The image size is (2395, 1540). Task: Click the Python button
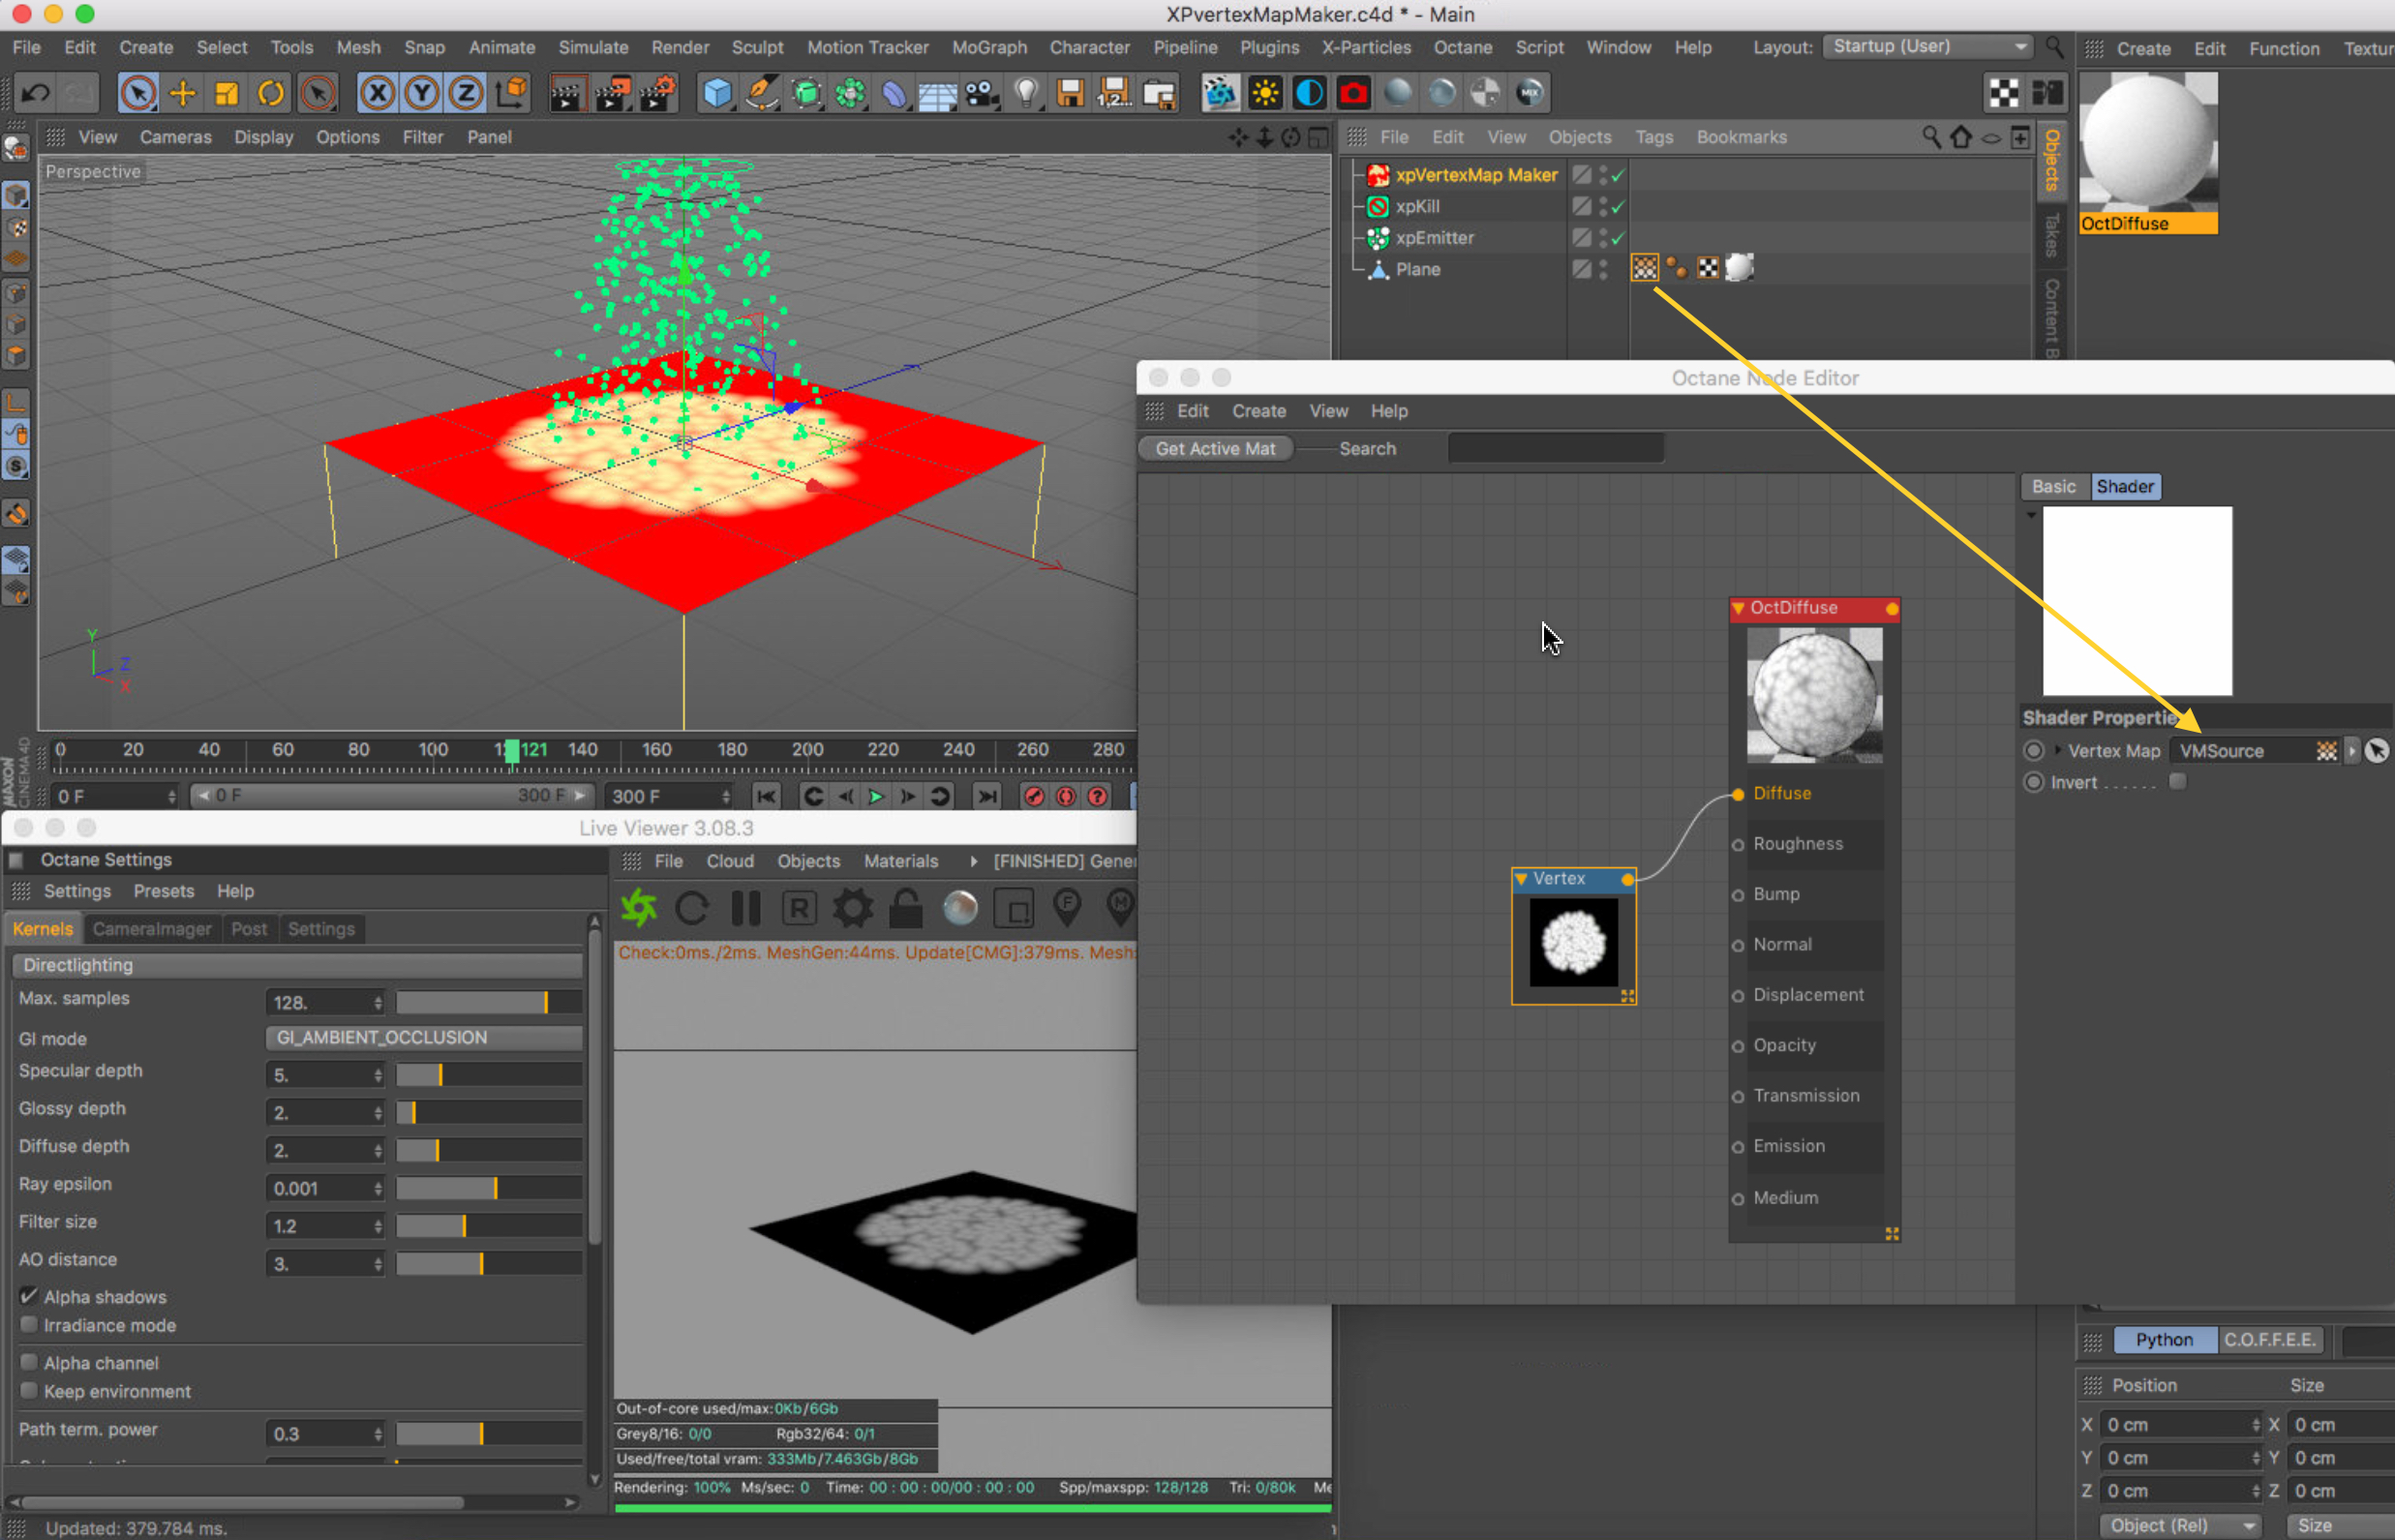2163,1339
